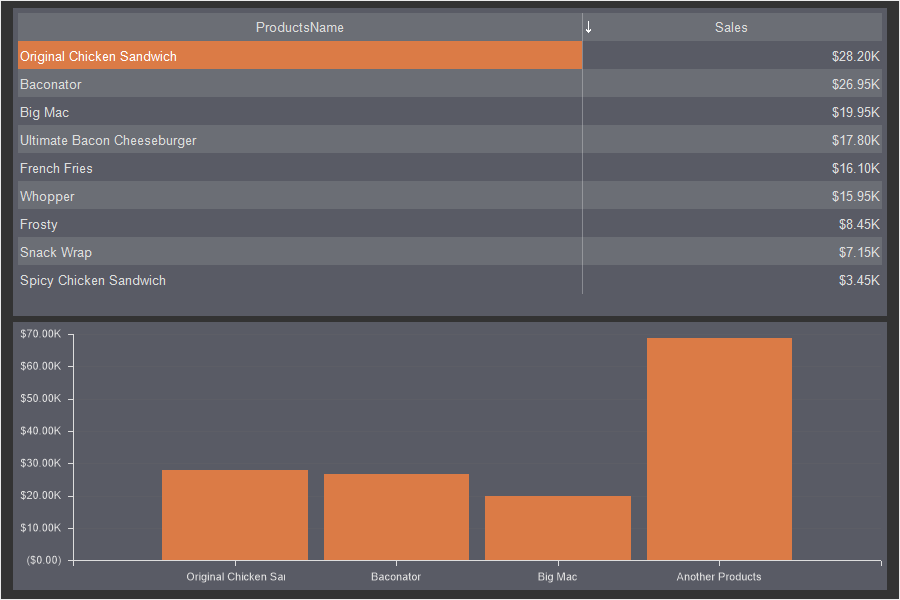Select the Snack Wrap row
Screen dimensions: 900x600
[x=299, y=252]
